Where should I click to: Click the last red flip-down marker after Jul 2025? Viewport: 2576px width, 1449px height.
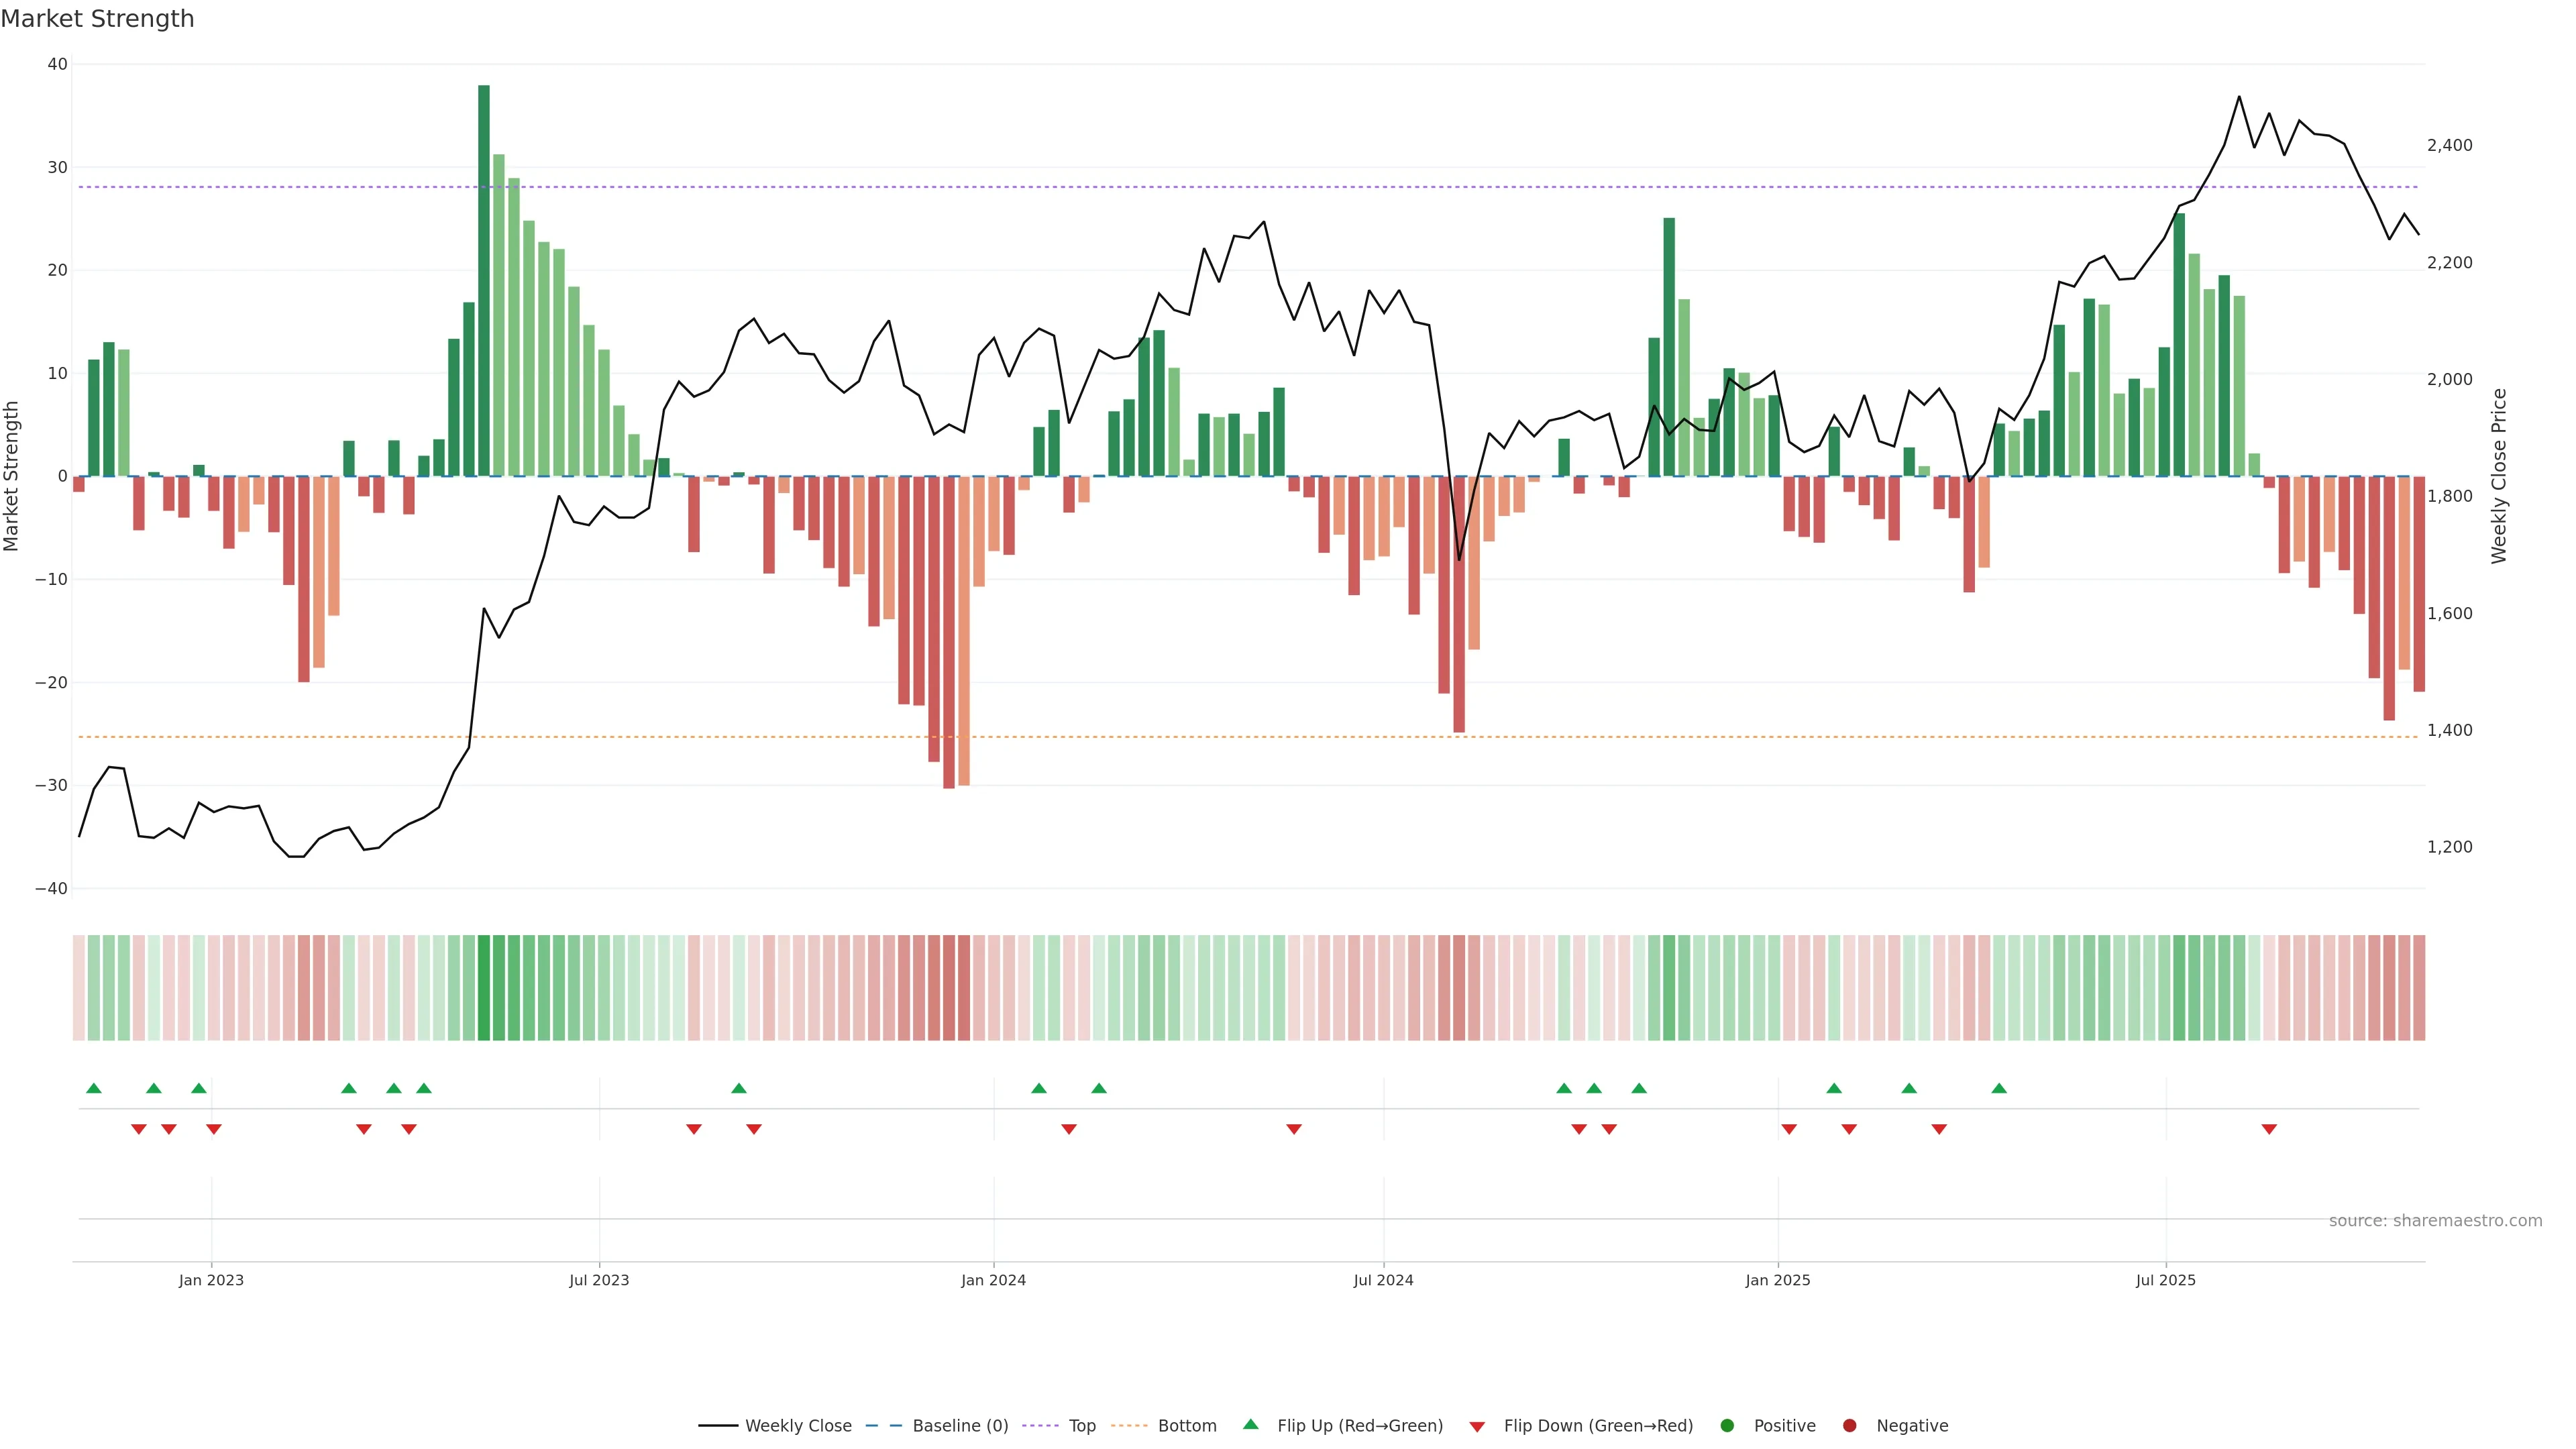pos(2269,1129)
